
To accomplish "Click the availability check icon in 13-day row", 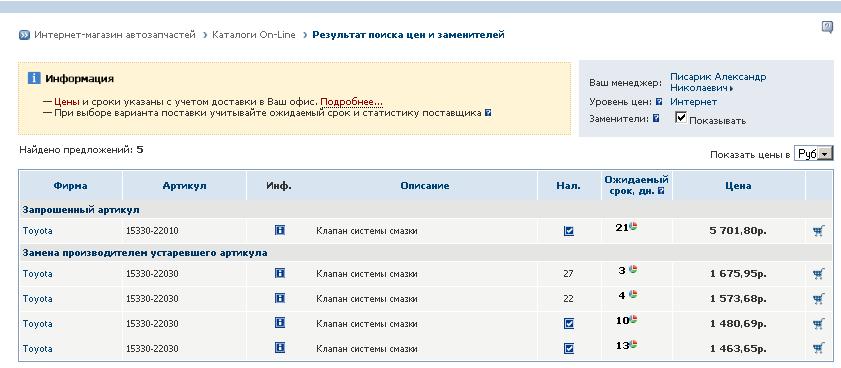I will tap(569, 349).
